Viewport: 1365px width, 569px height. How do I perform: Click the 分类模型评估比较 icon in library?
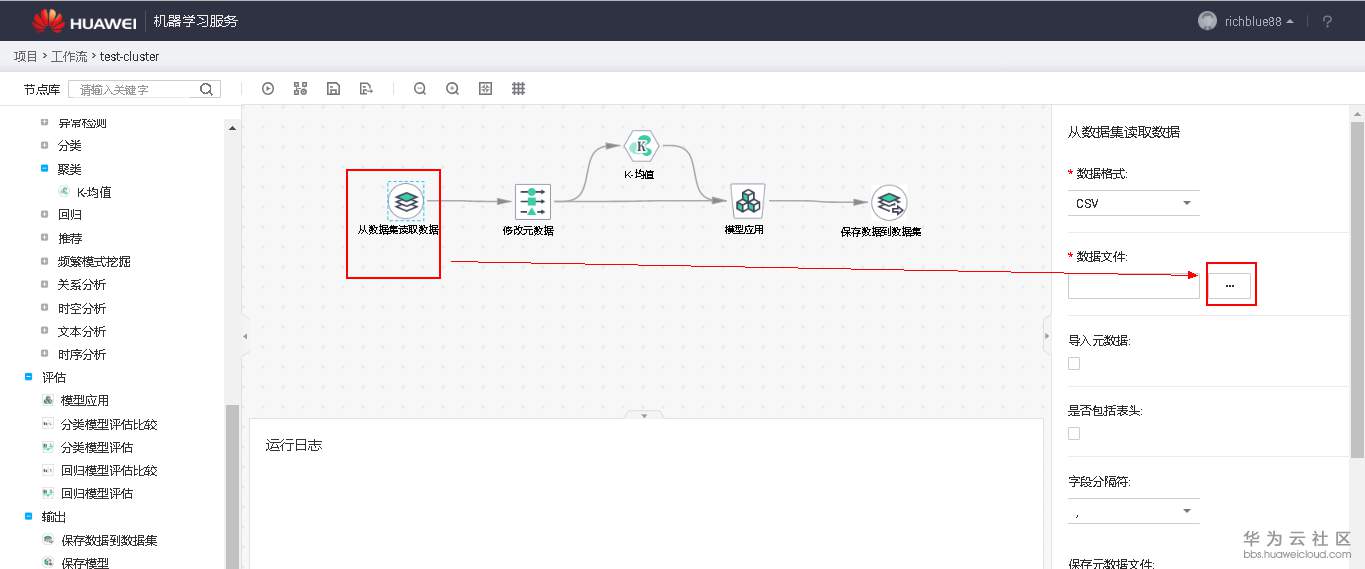coord(48,424)
